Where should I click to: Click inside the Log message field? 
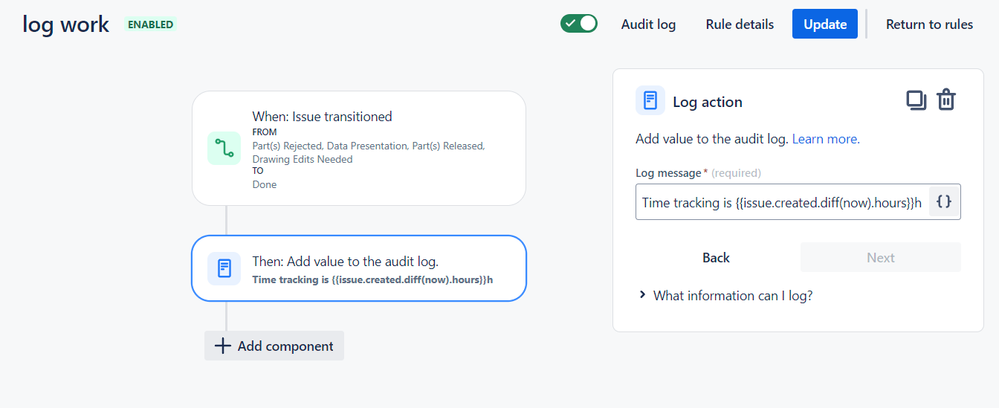click(782, 202)
